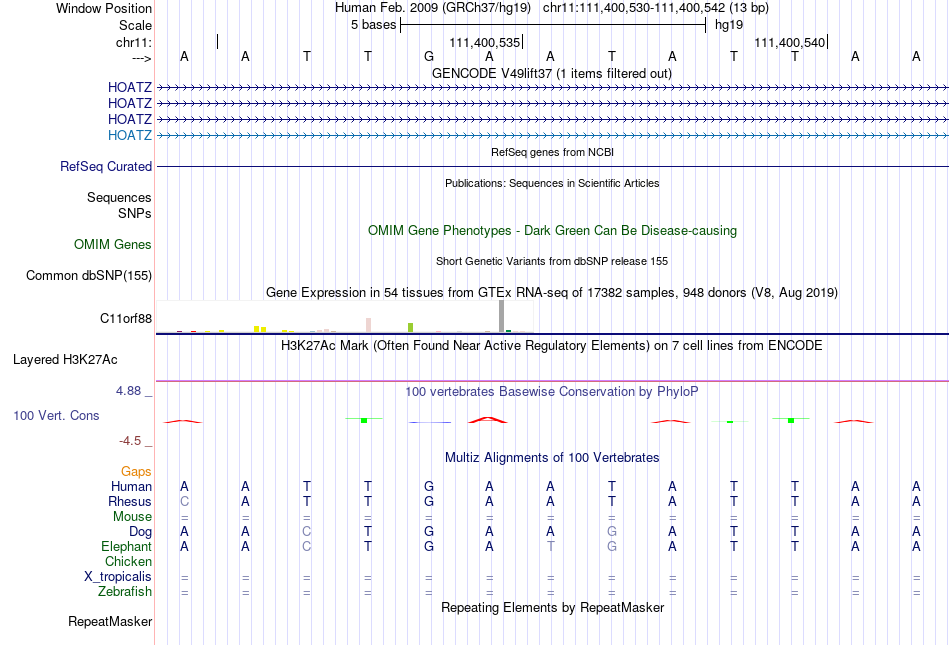Click the X_tropicalis species label
The width and height of the screenshot is (950, 645).
pyautogui.click(x=118, y=577)
